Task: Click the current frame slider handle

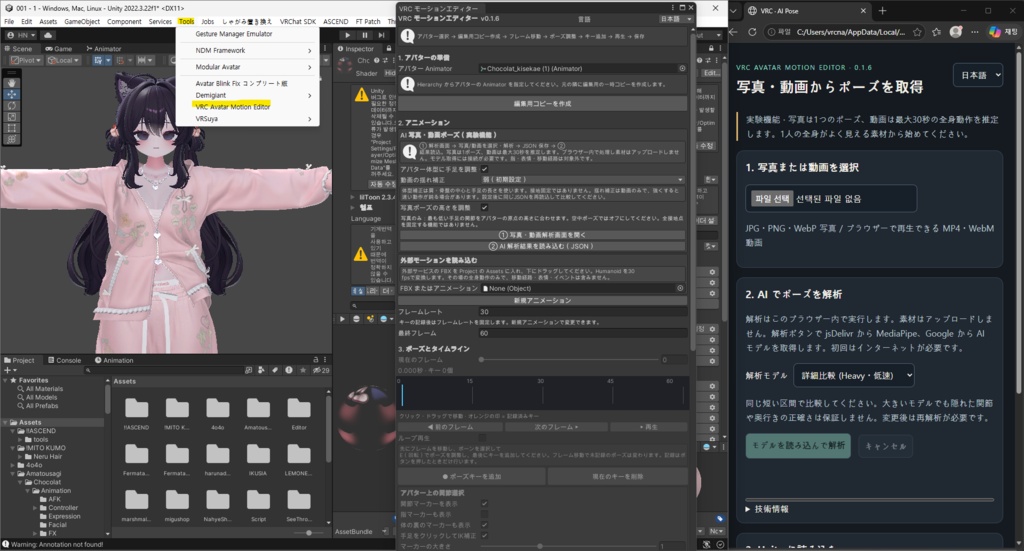Action: pos(481,360)
